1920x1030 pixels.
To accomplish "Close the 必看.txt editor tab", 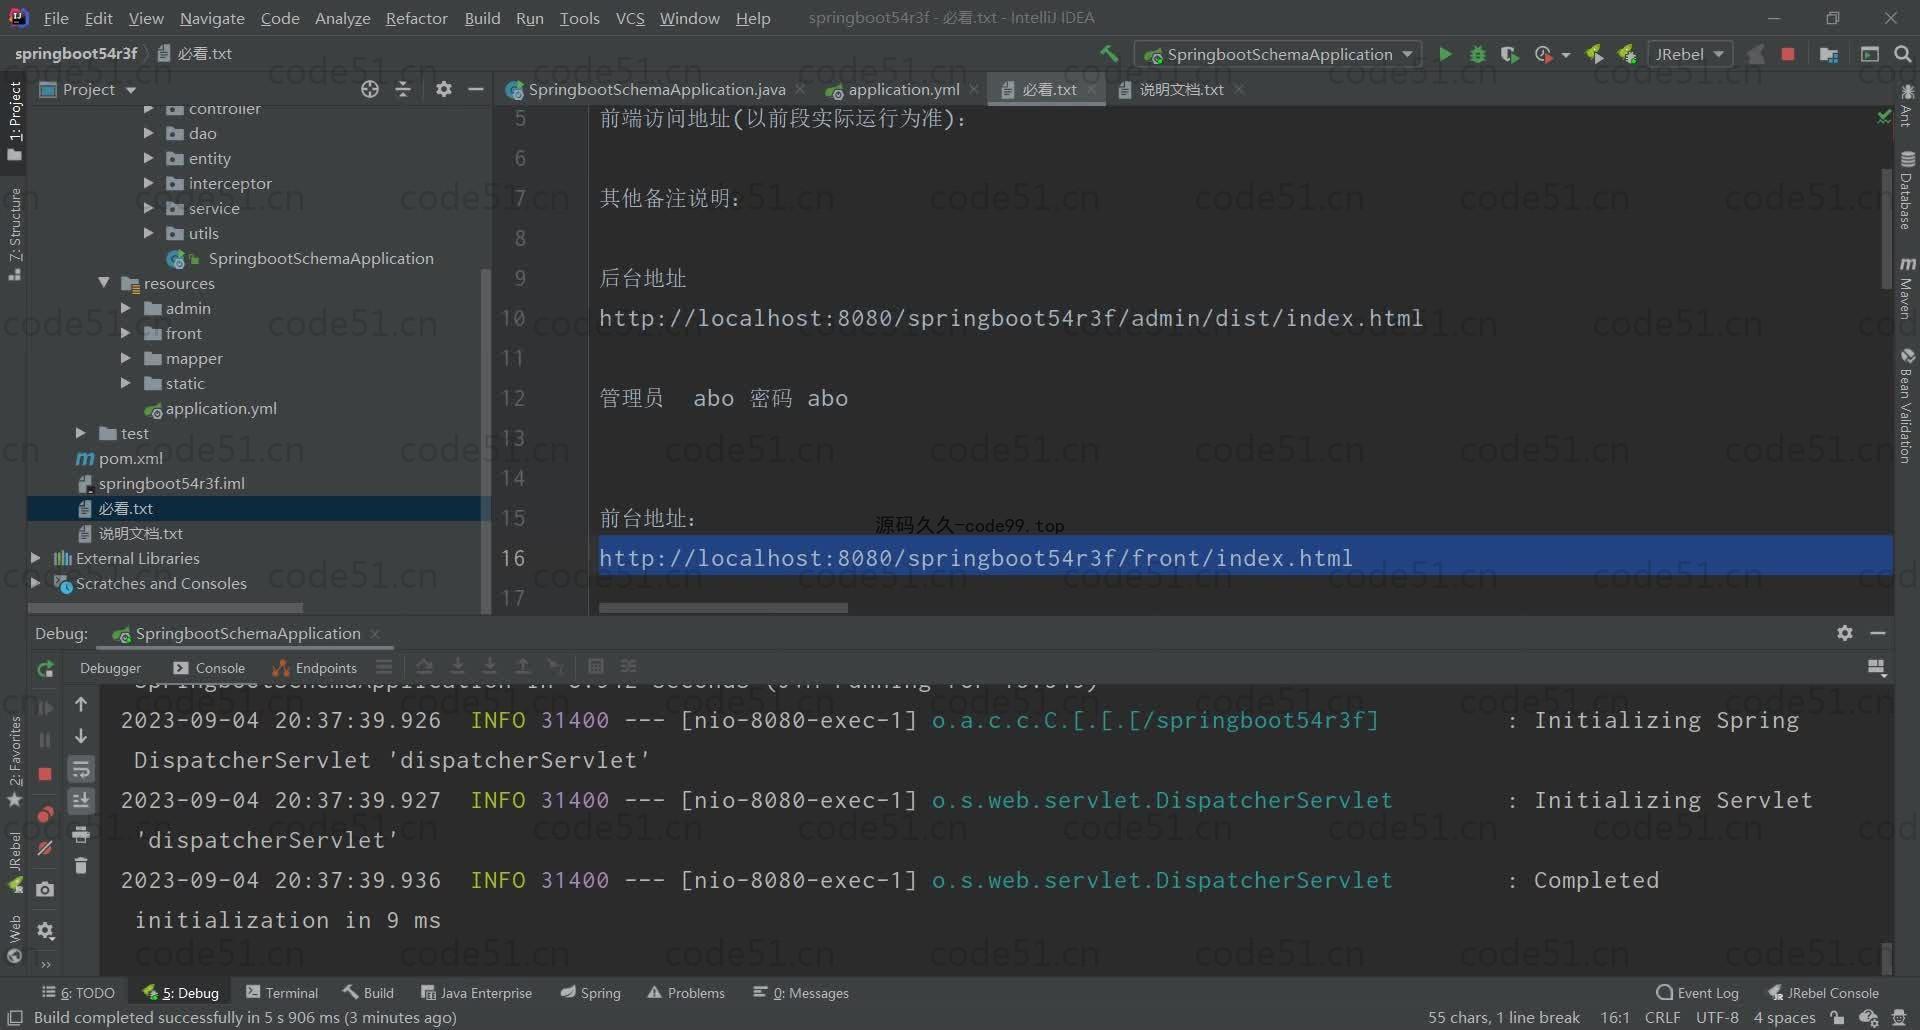I will 1091,89.
